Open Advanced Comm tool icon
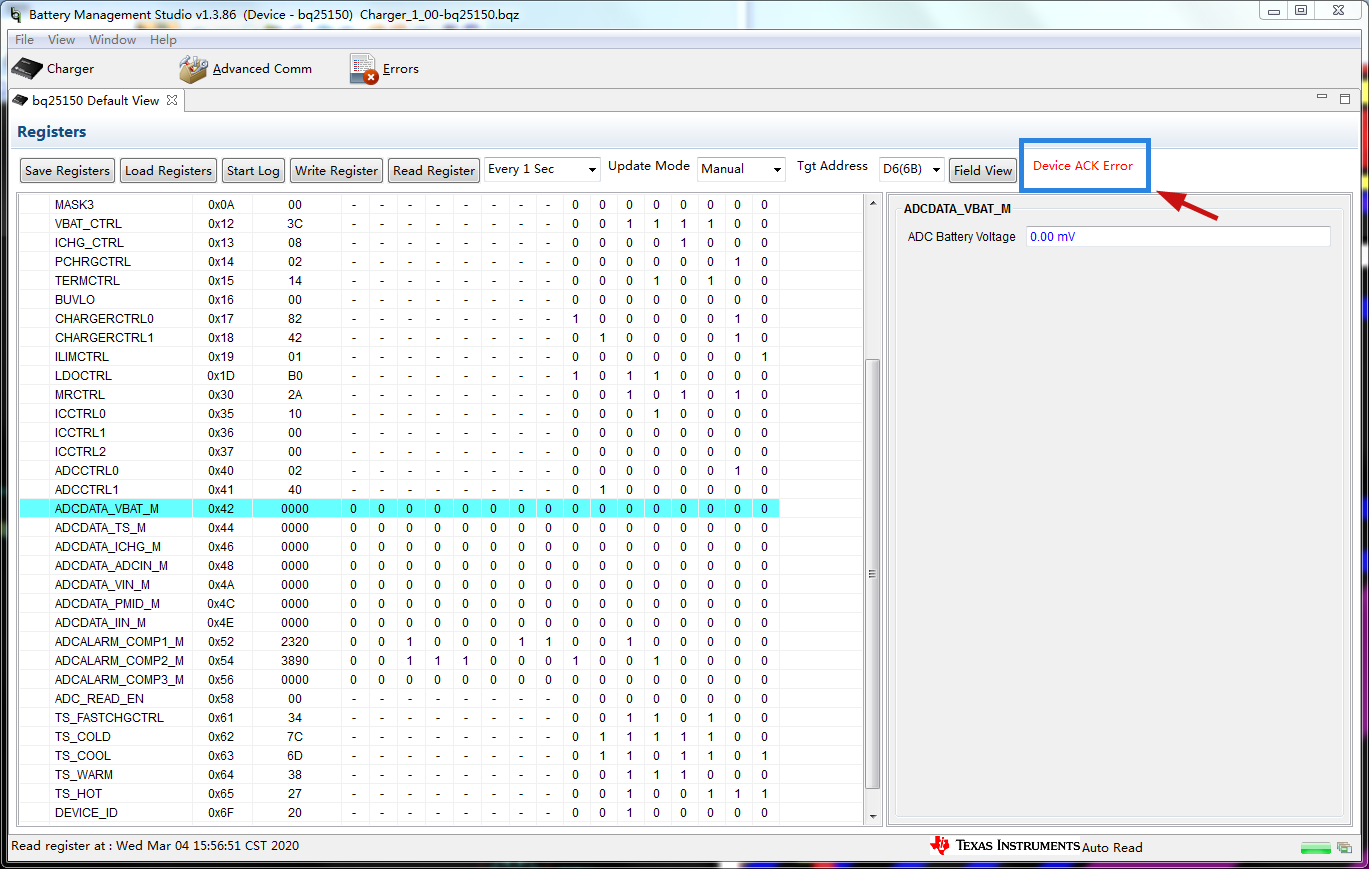Image resolution: width=1369 pixels, height=869 pixels. 193,69
